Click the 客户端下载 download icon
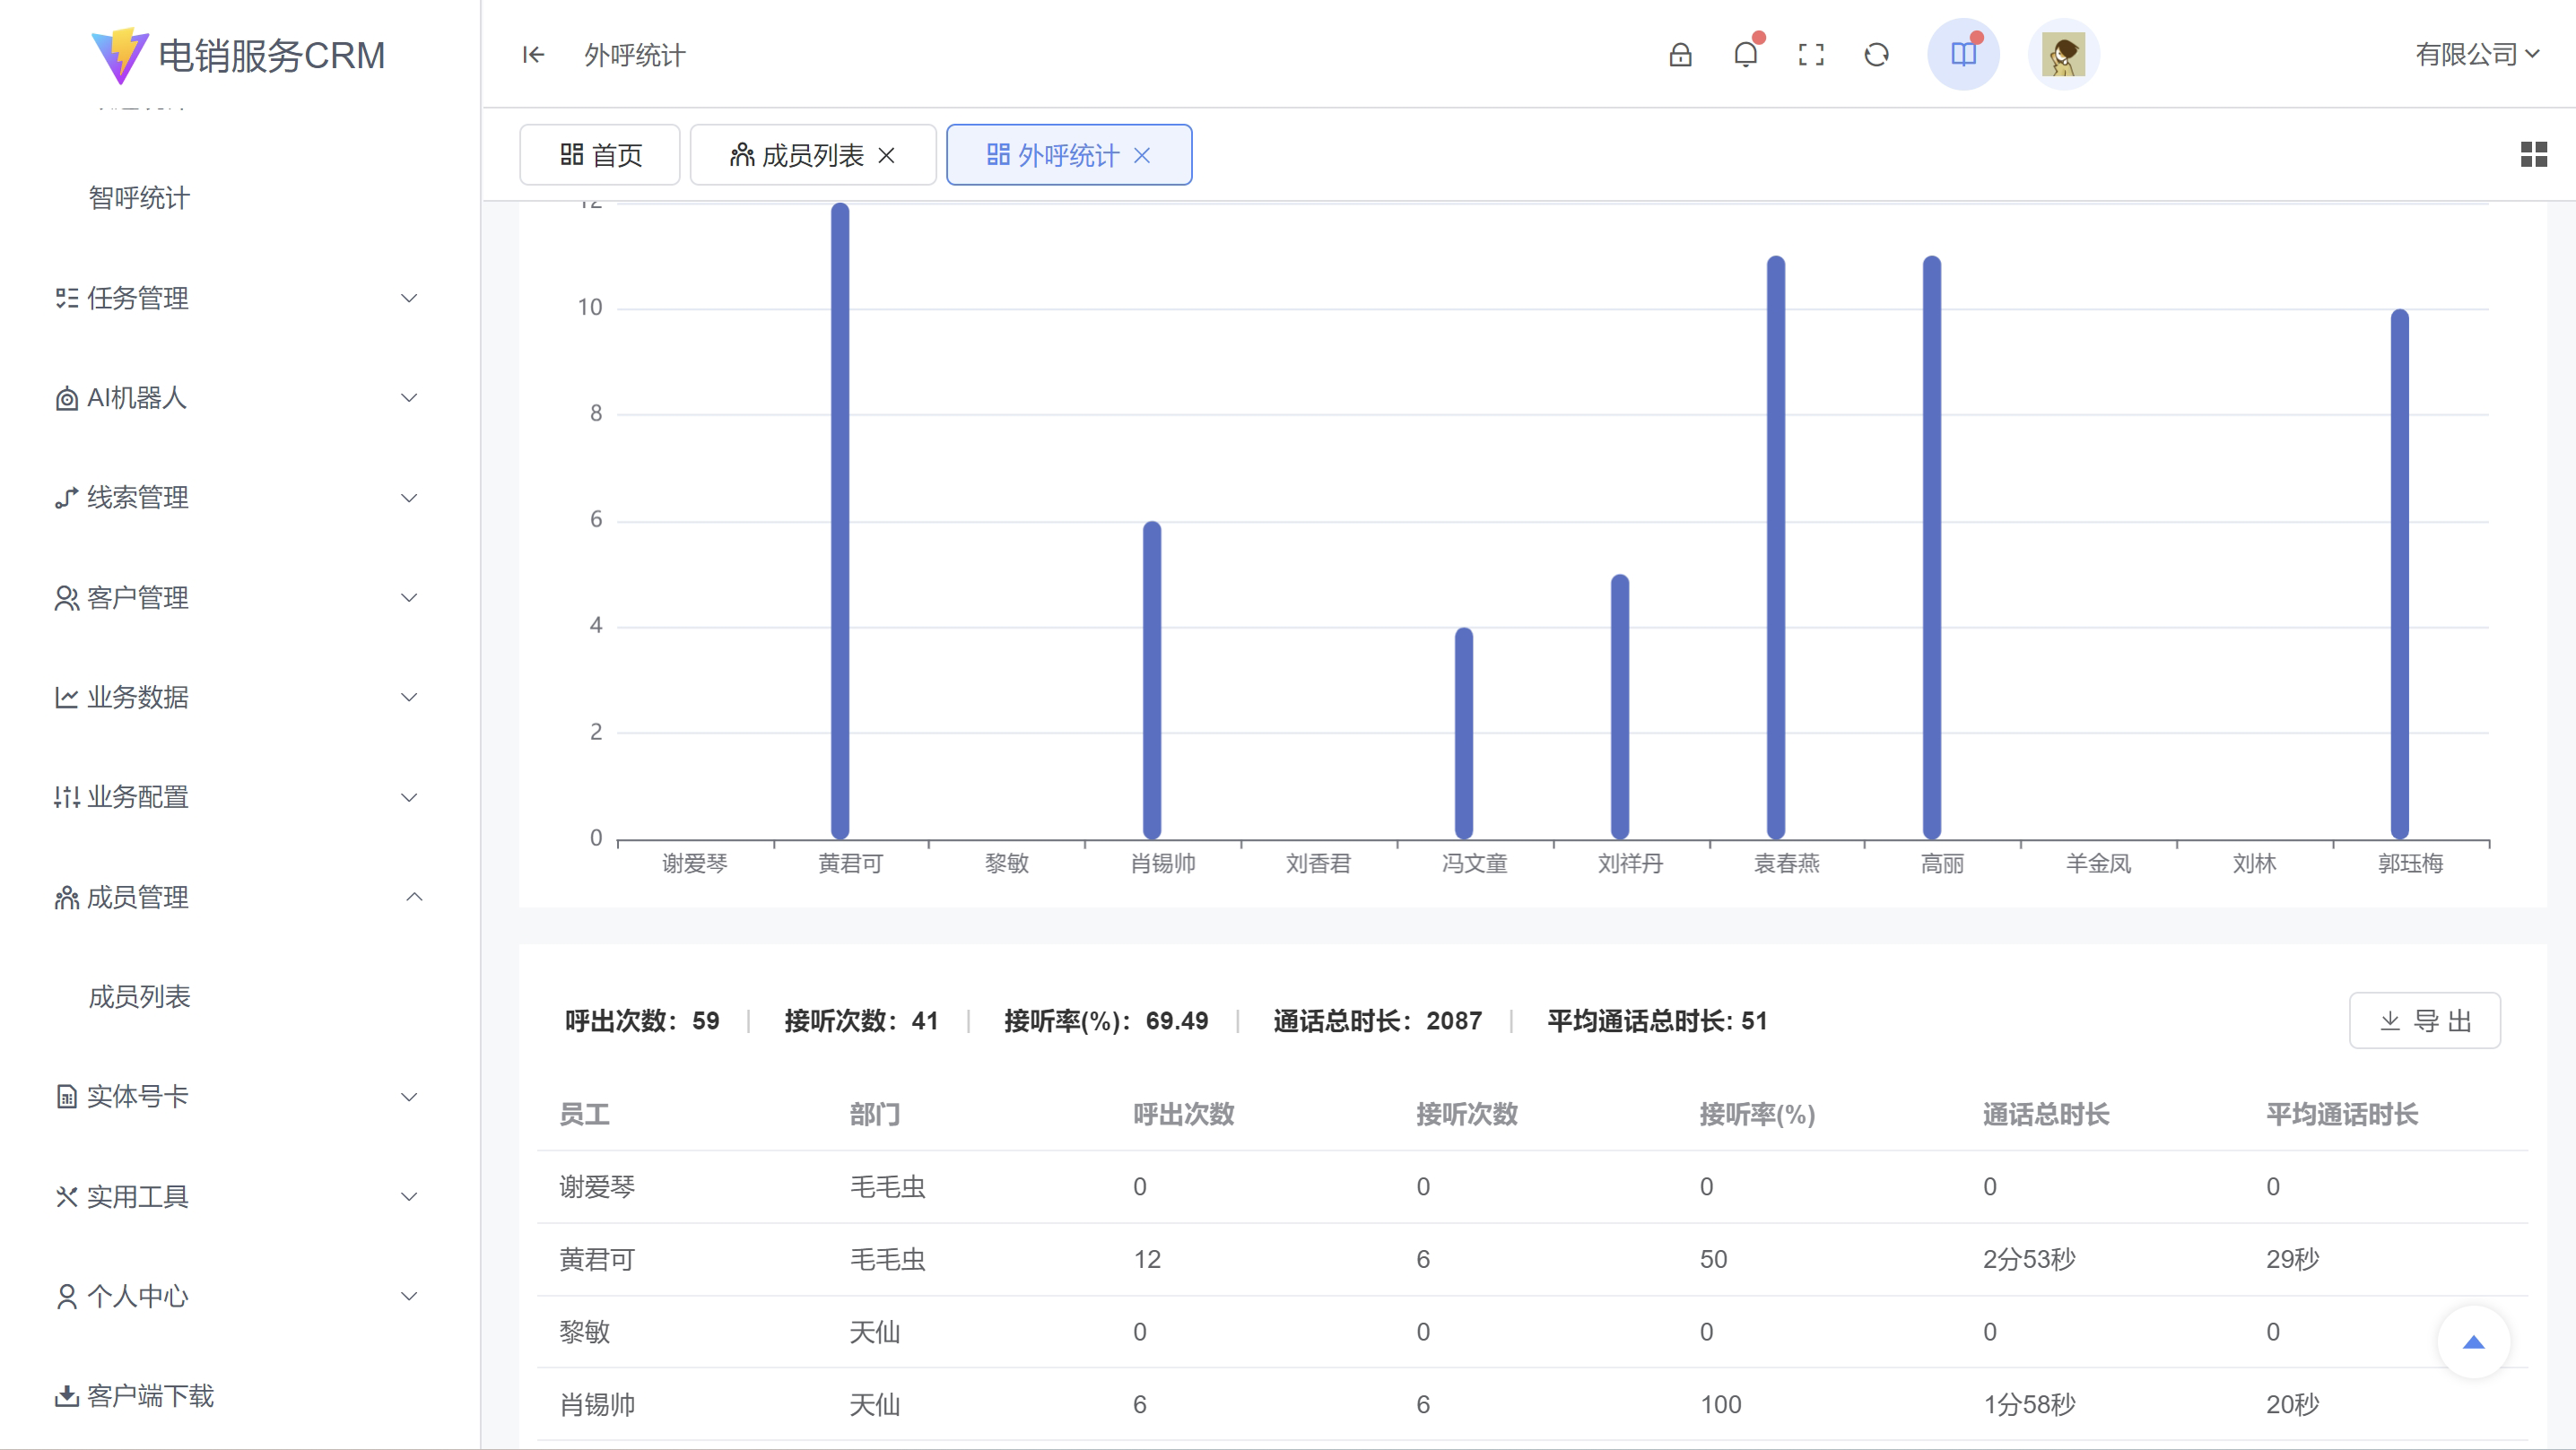This screenshot has width=2576, height=1450. tap(66, 1396)
